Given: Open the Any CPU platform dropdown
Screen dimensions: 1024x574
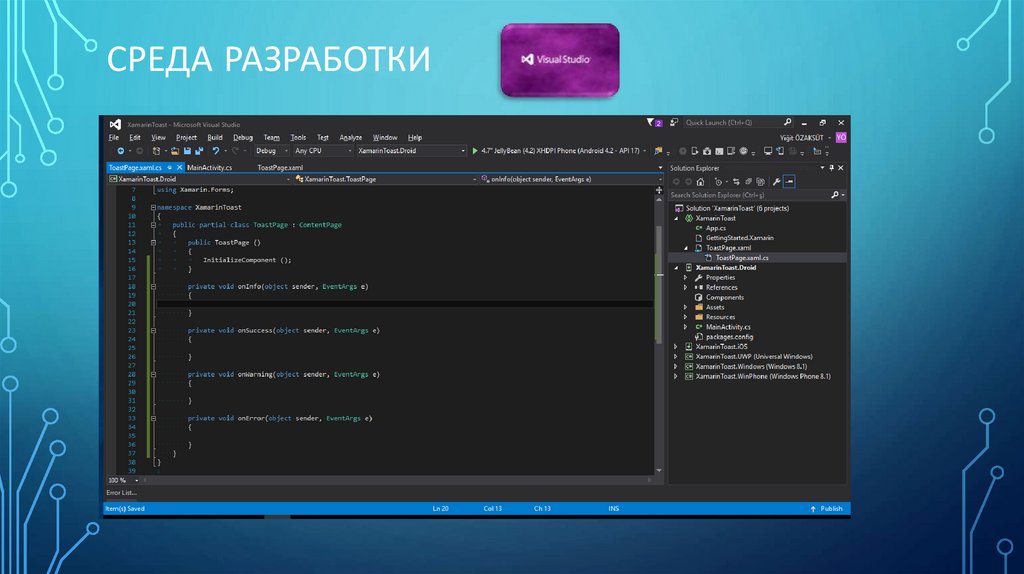Looking at the screenshot, I should coord(323,151).
